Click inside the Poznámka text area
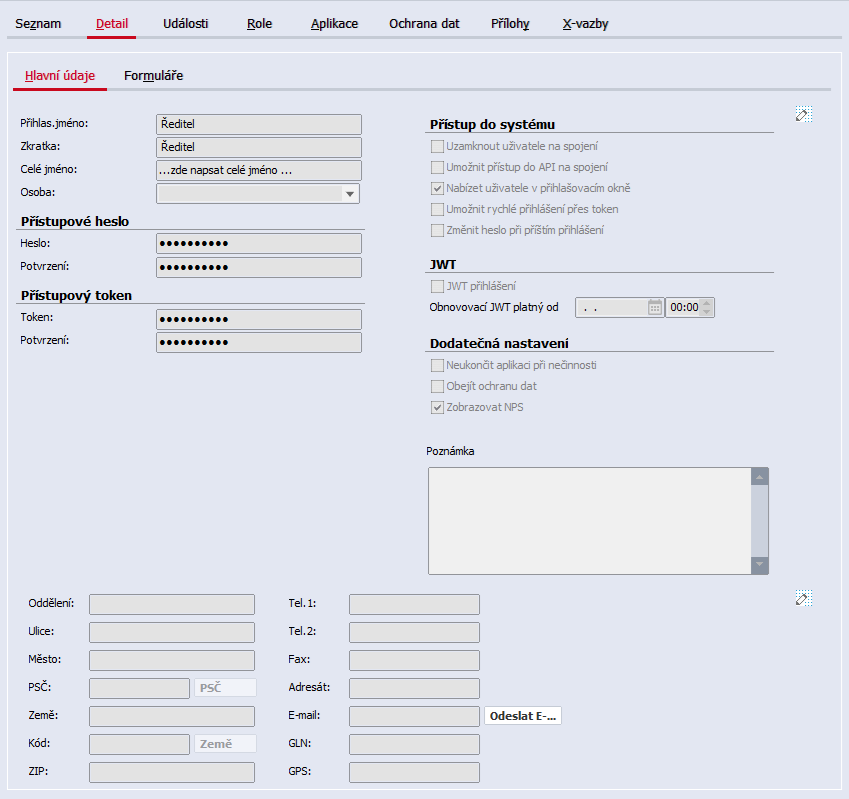This screenshot has width=849, height=799. 590,521
